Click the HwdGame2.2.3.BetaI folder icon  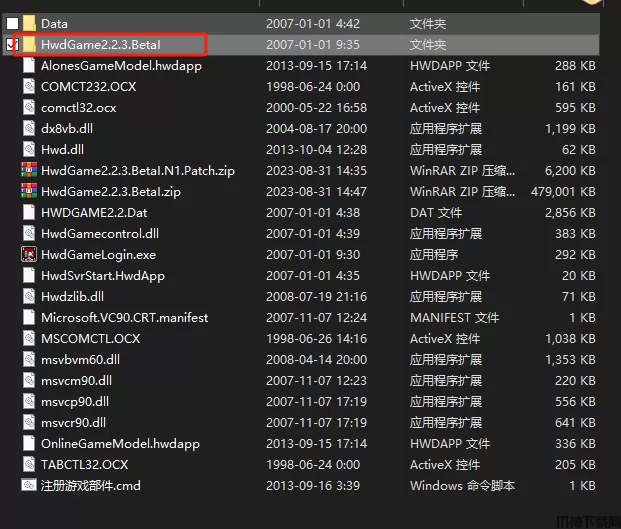pos(29,44)
